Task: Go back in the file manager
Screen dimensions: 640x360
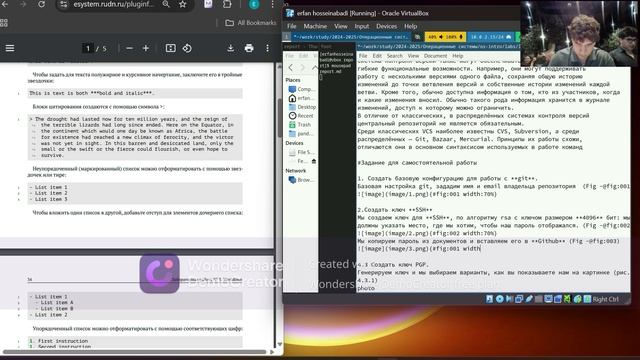Action: (x=291, y=67)
